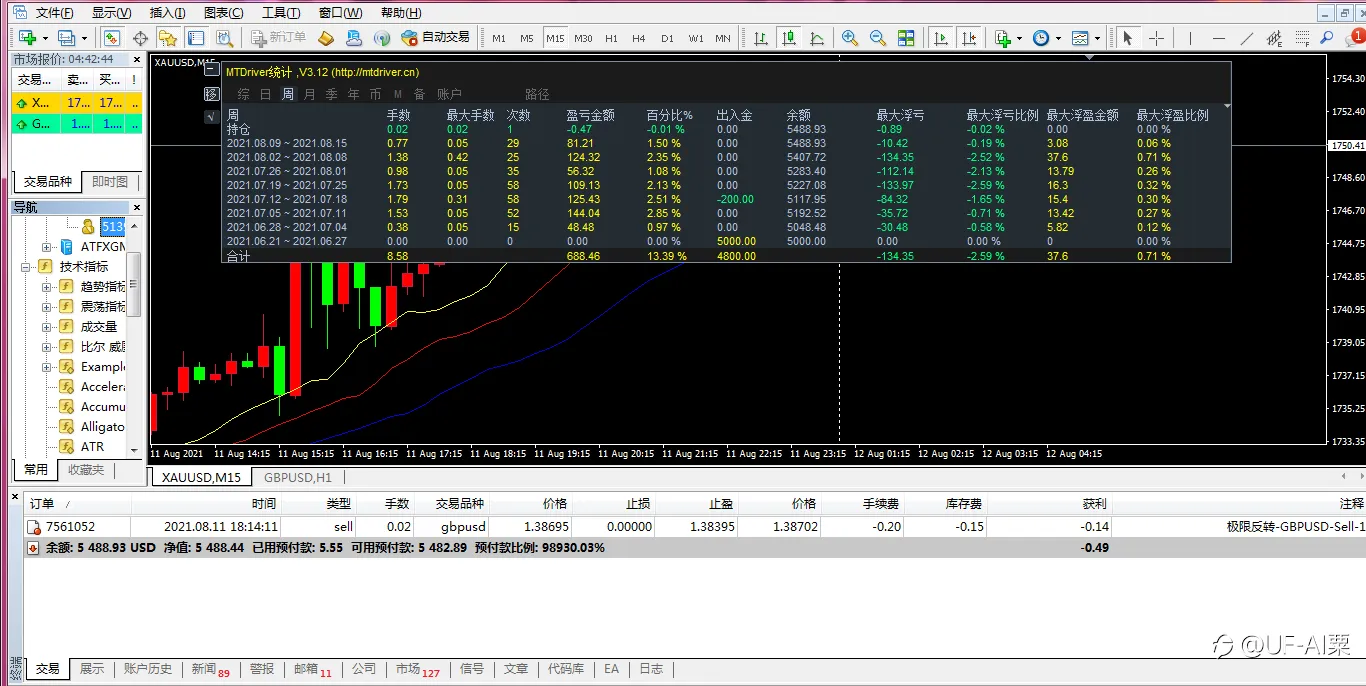Open the 收藏夹 tab in Navigator
The width and height of the screenshot is (1366, 686).
click(86, 469)
